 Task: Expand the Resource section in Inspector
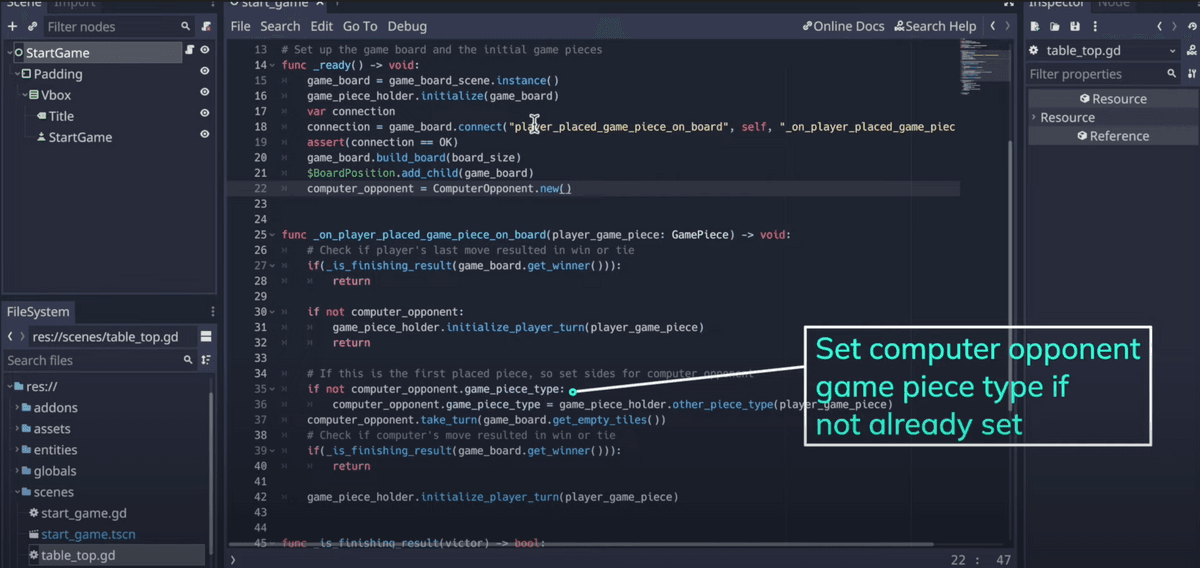(1035, 117)
